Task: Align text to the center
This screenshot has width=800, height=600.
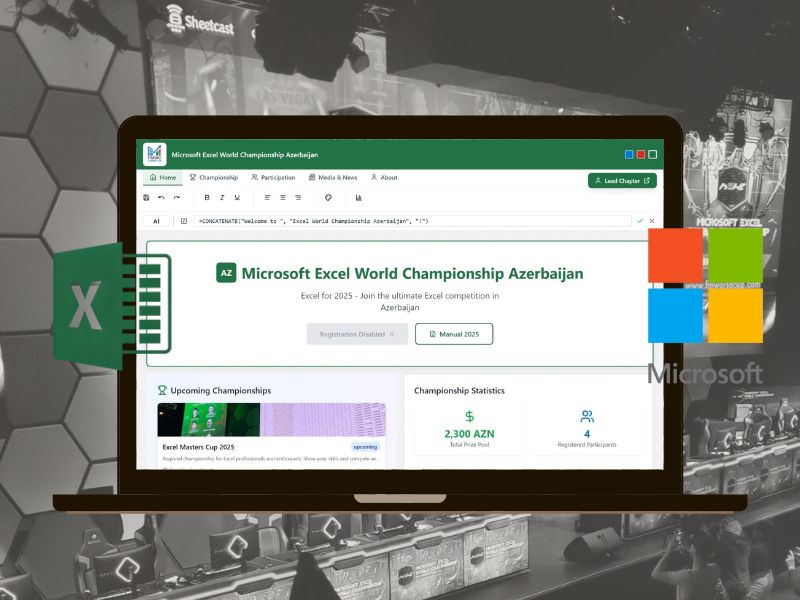Action: [283, 197]
